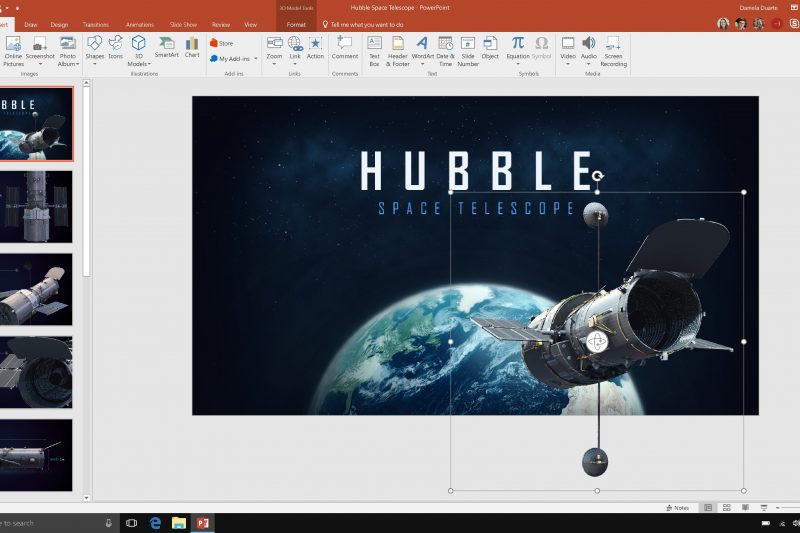Open Header & Footer settings
The image size is (800, 533).
397,52
